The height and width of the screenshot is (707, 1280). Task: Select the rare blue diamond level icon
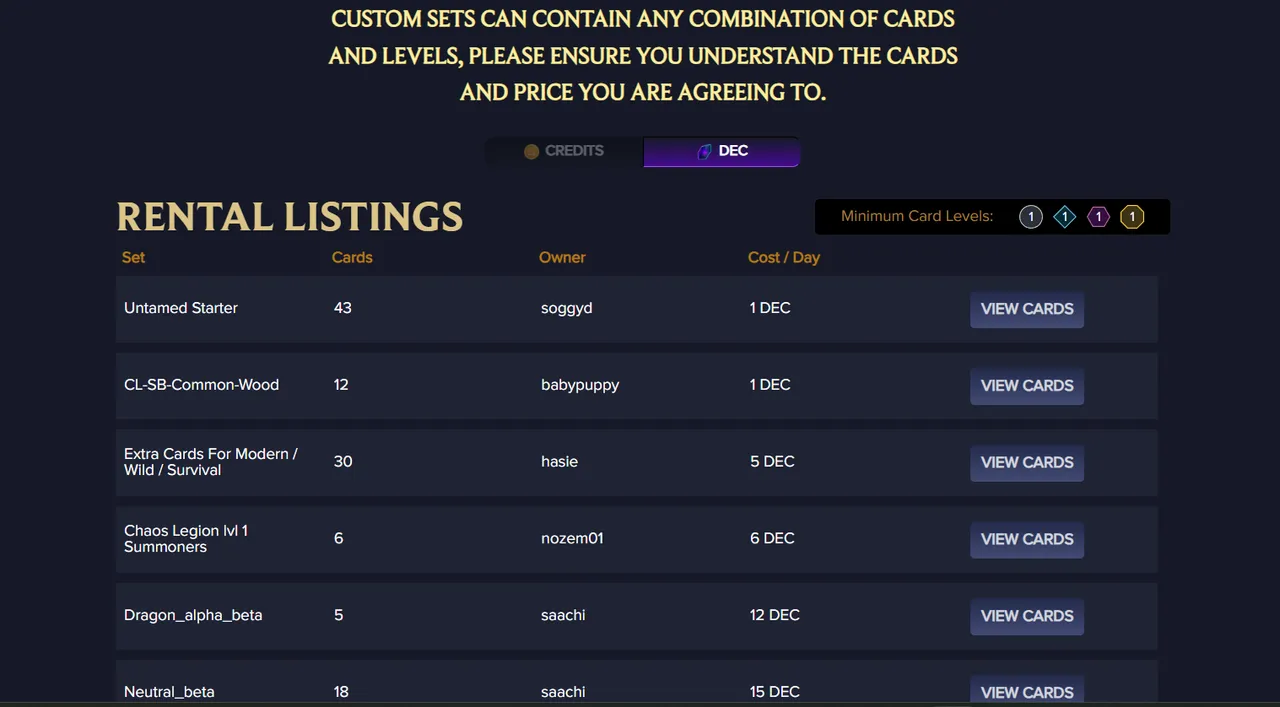(1065, 217)
